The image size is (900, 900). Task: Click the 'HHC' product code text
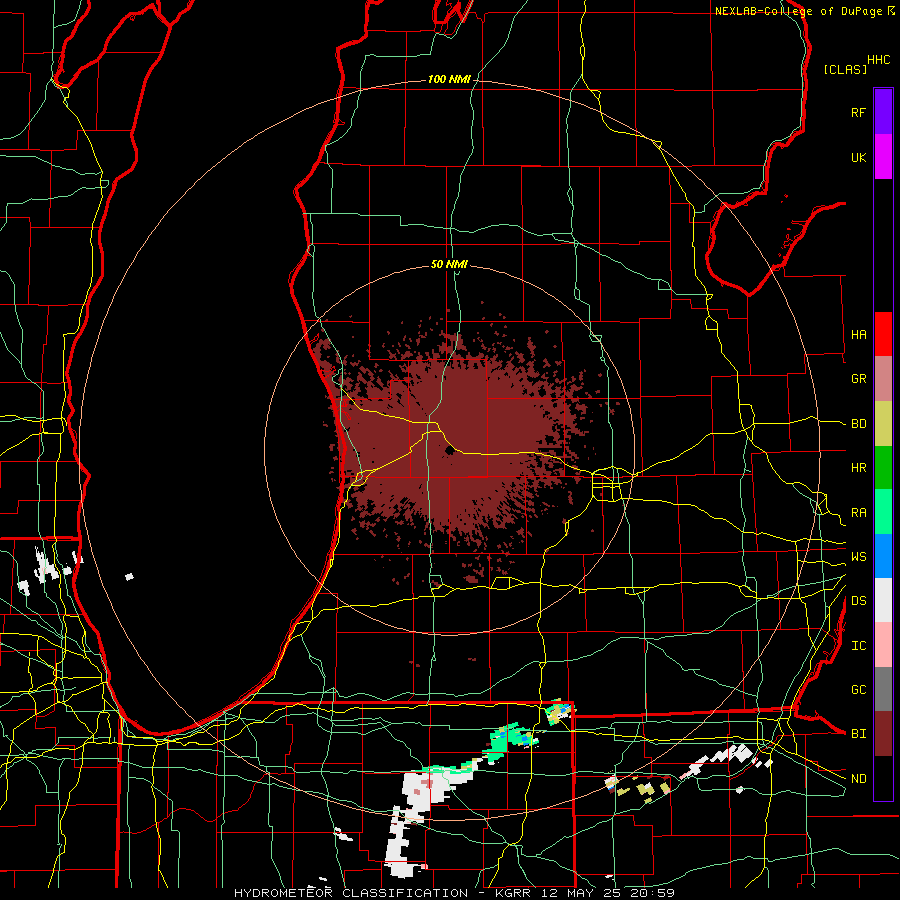click(879, 60)
